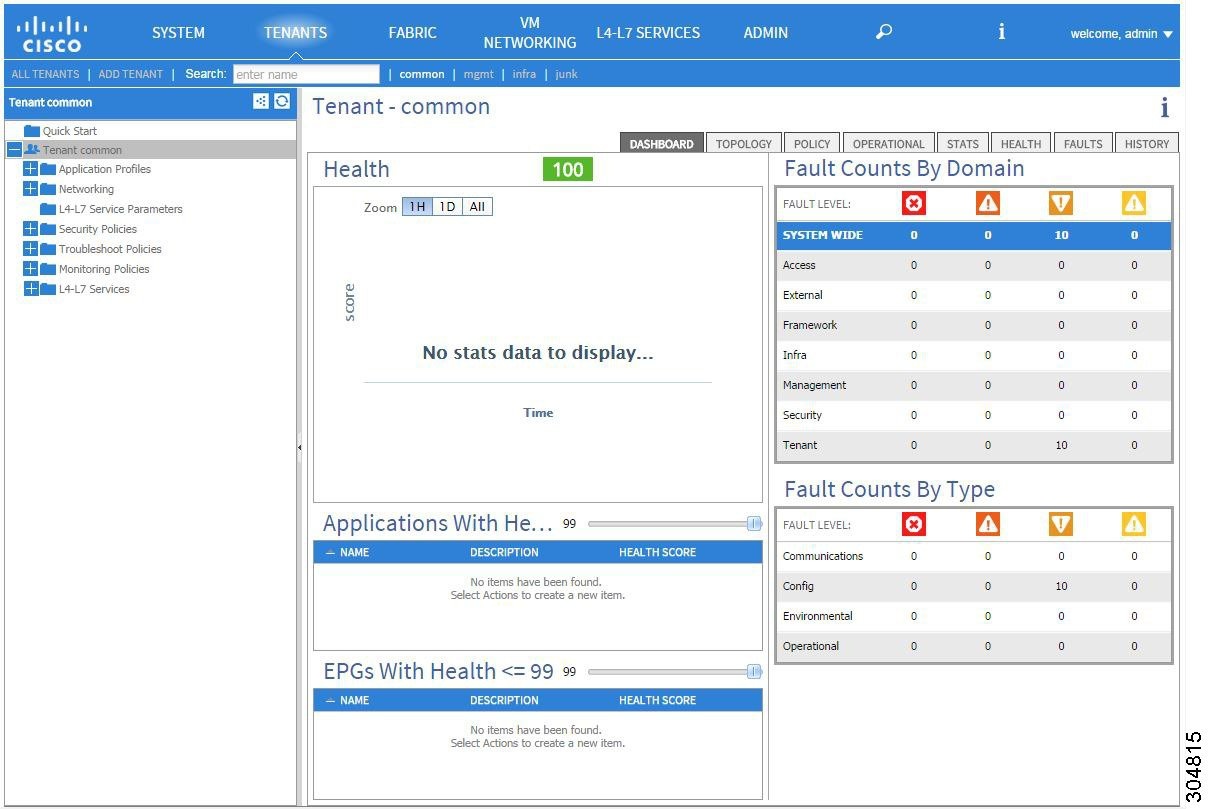Adjust the EPGs With Health slider handle

point(754,672)
